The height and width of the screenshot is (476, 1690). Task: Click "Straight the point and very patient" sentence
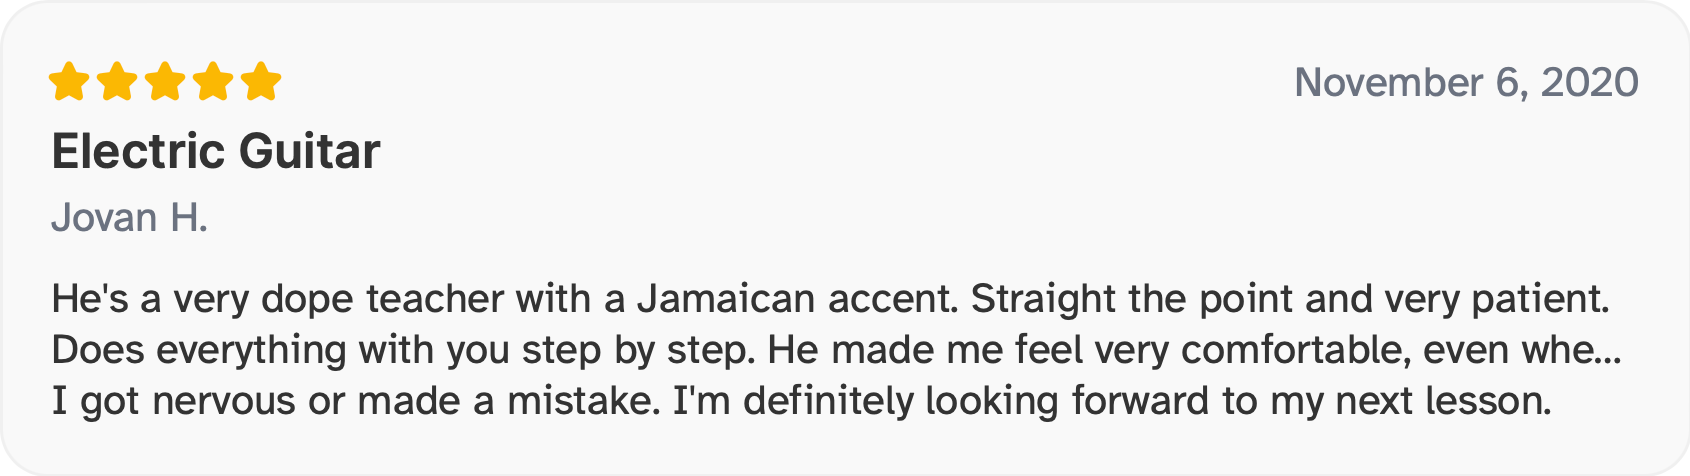1290,299
